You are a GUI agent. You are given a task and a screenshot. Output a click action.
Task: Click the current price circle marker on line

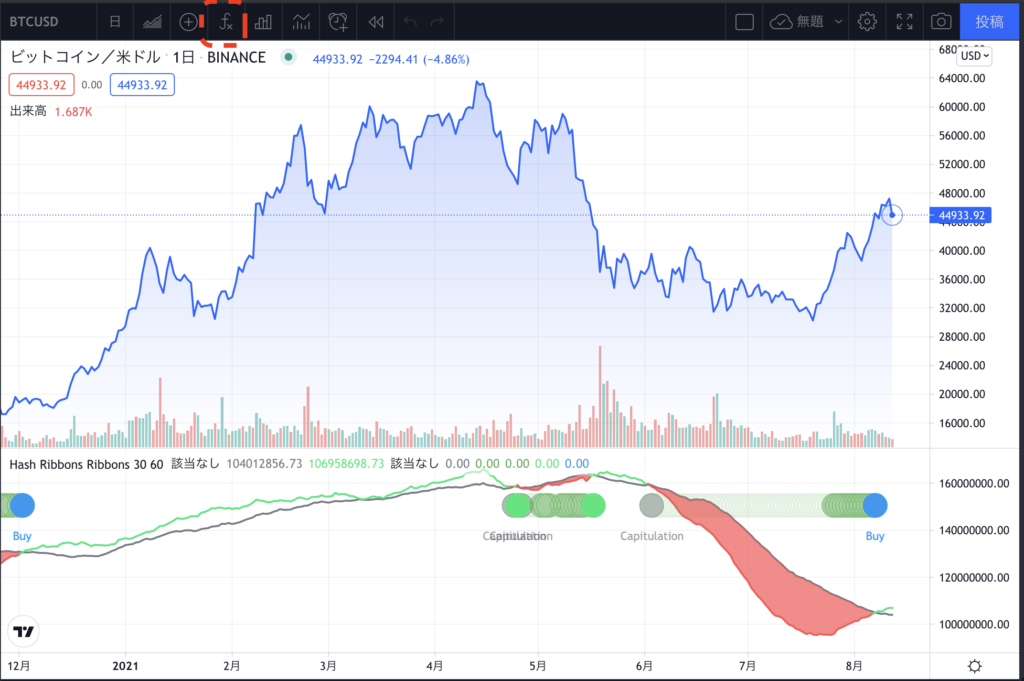click(x=892, y=215)
